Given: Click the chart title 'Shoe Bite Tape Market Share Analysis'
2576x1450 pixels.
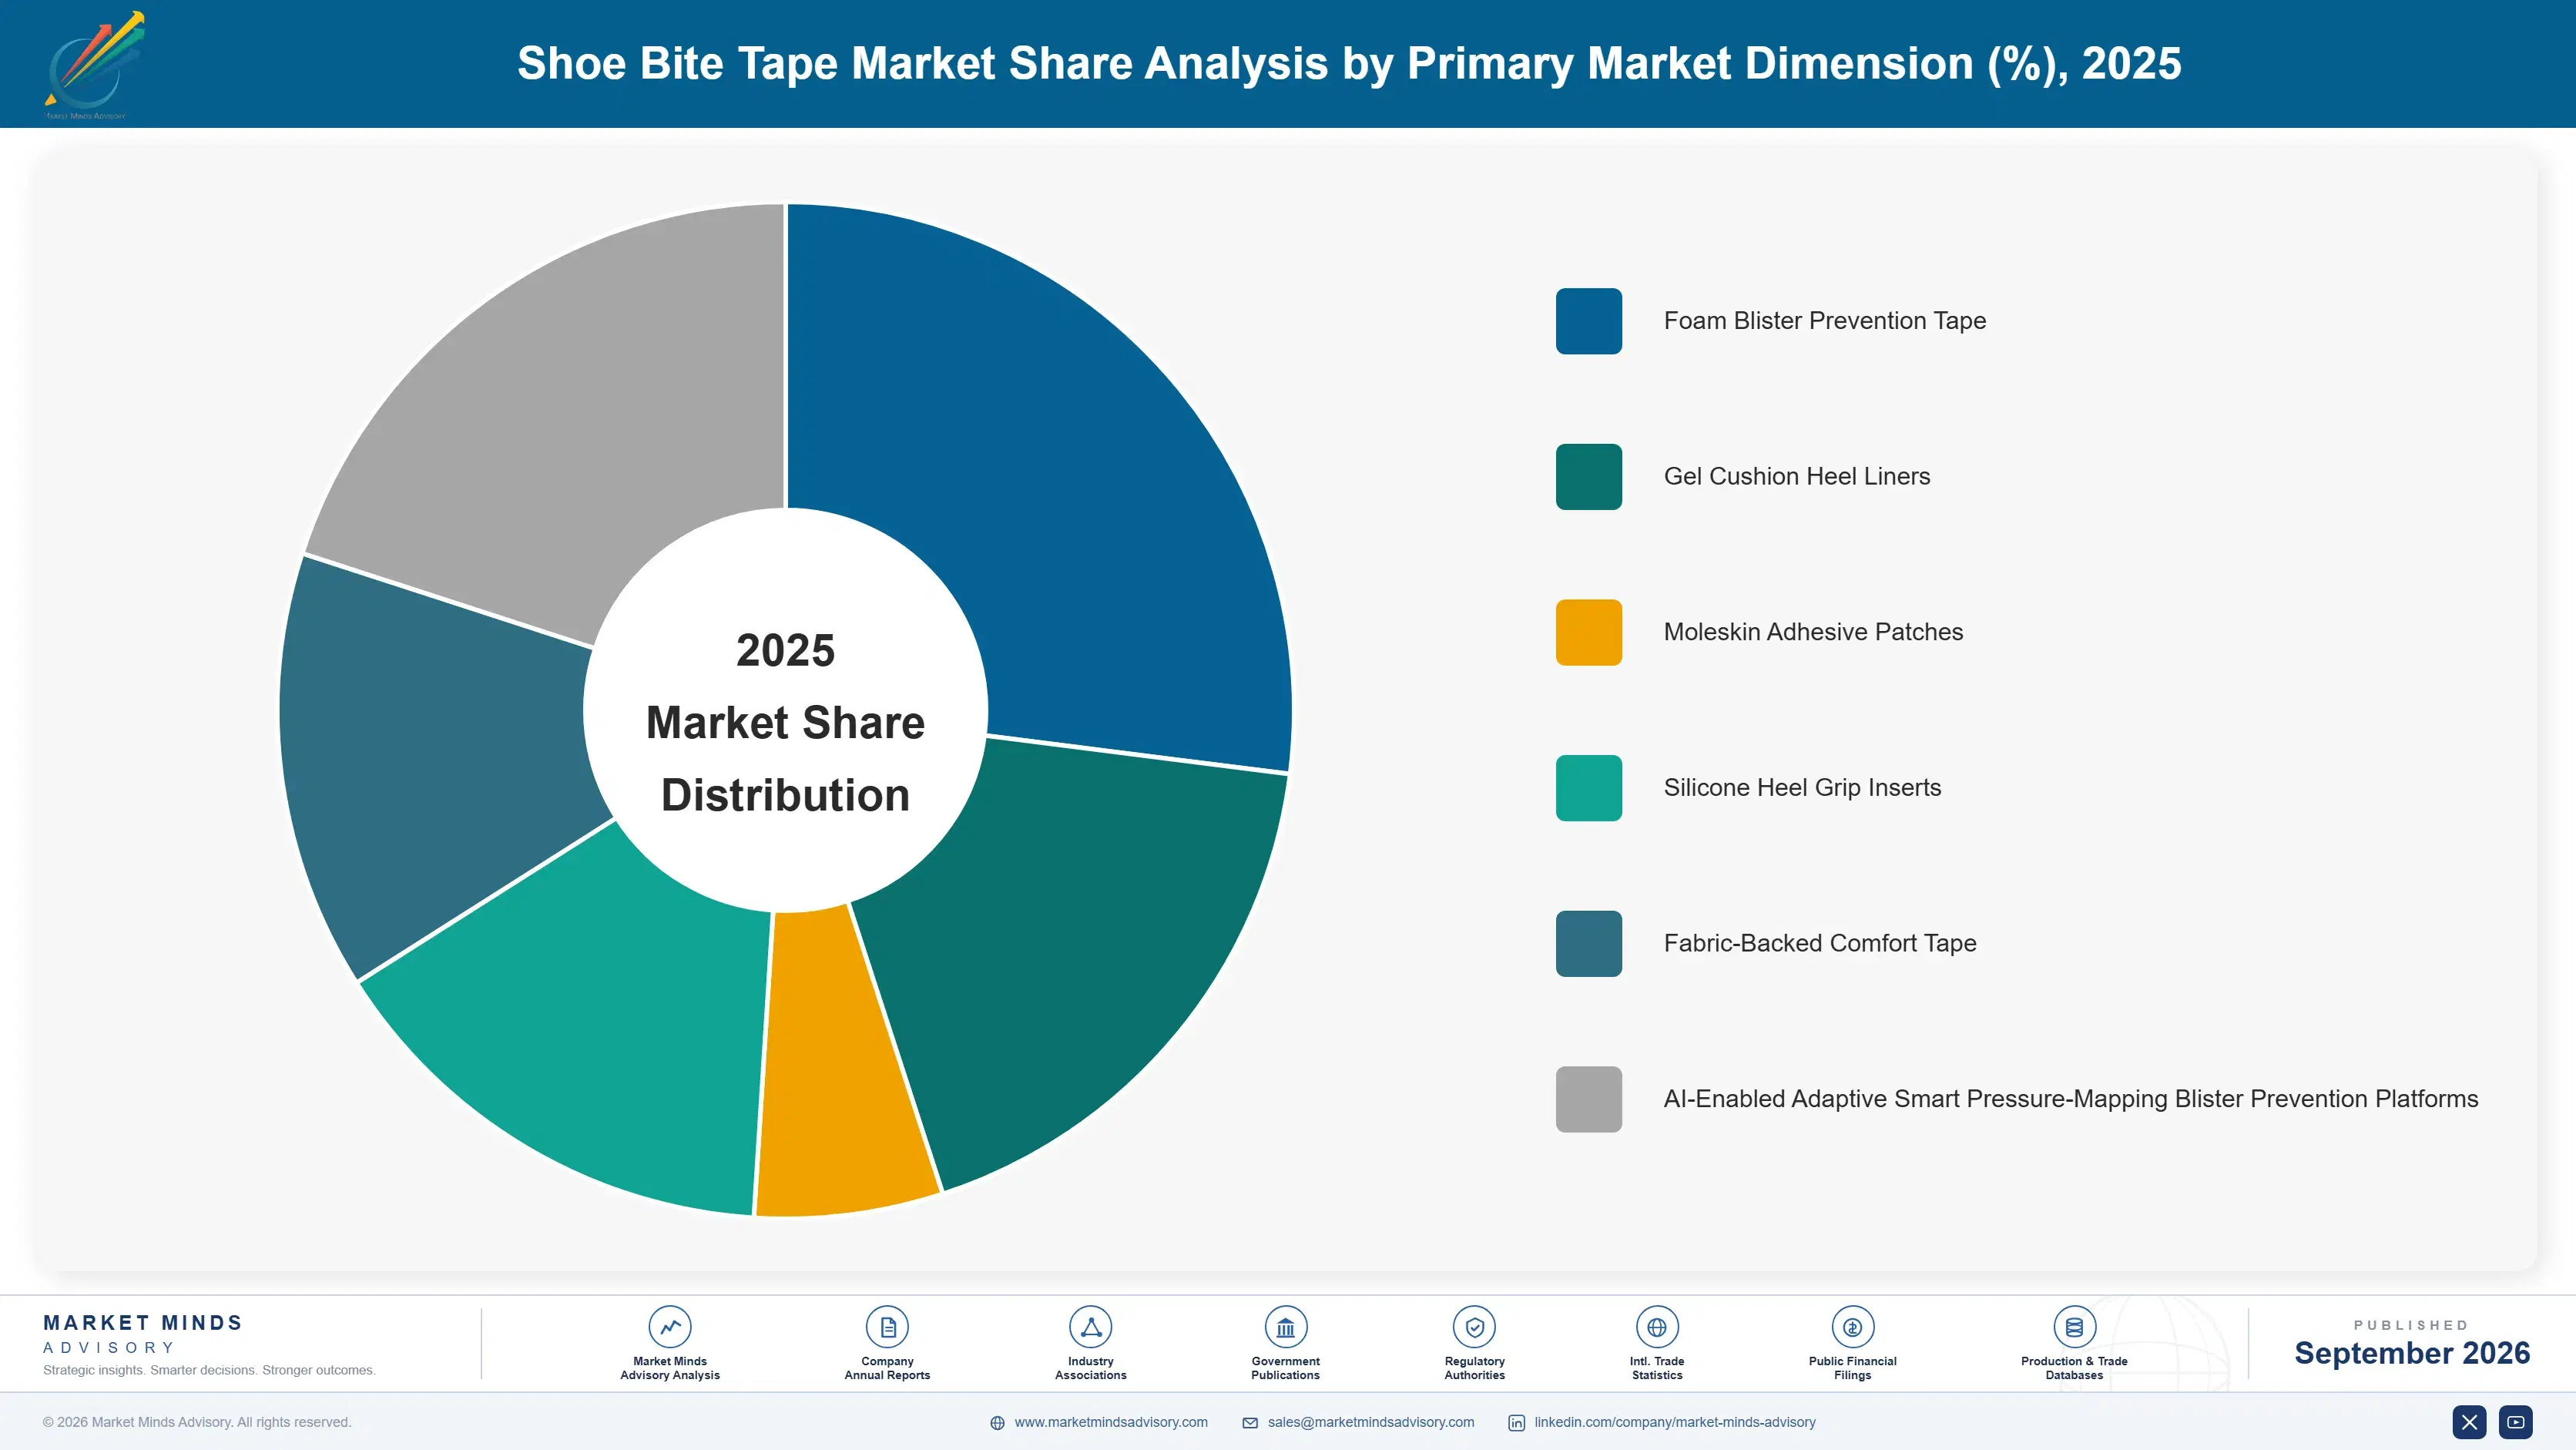Looking at the screenshot, I should coord(1349,63).
